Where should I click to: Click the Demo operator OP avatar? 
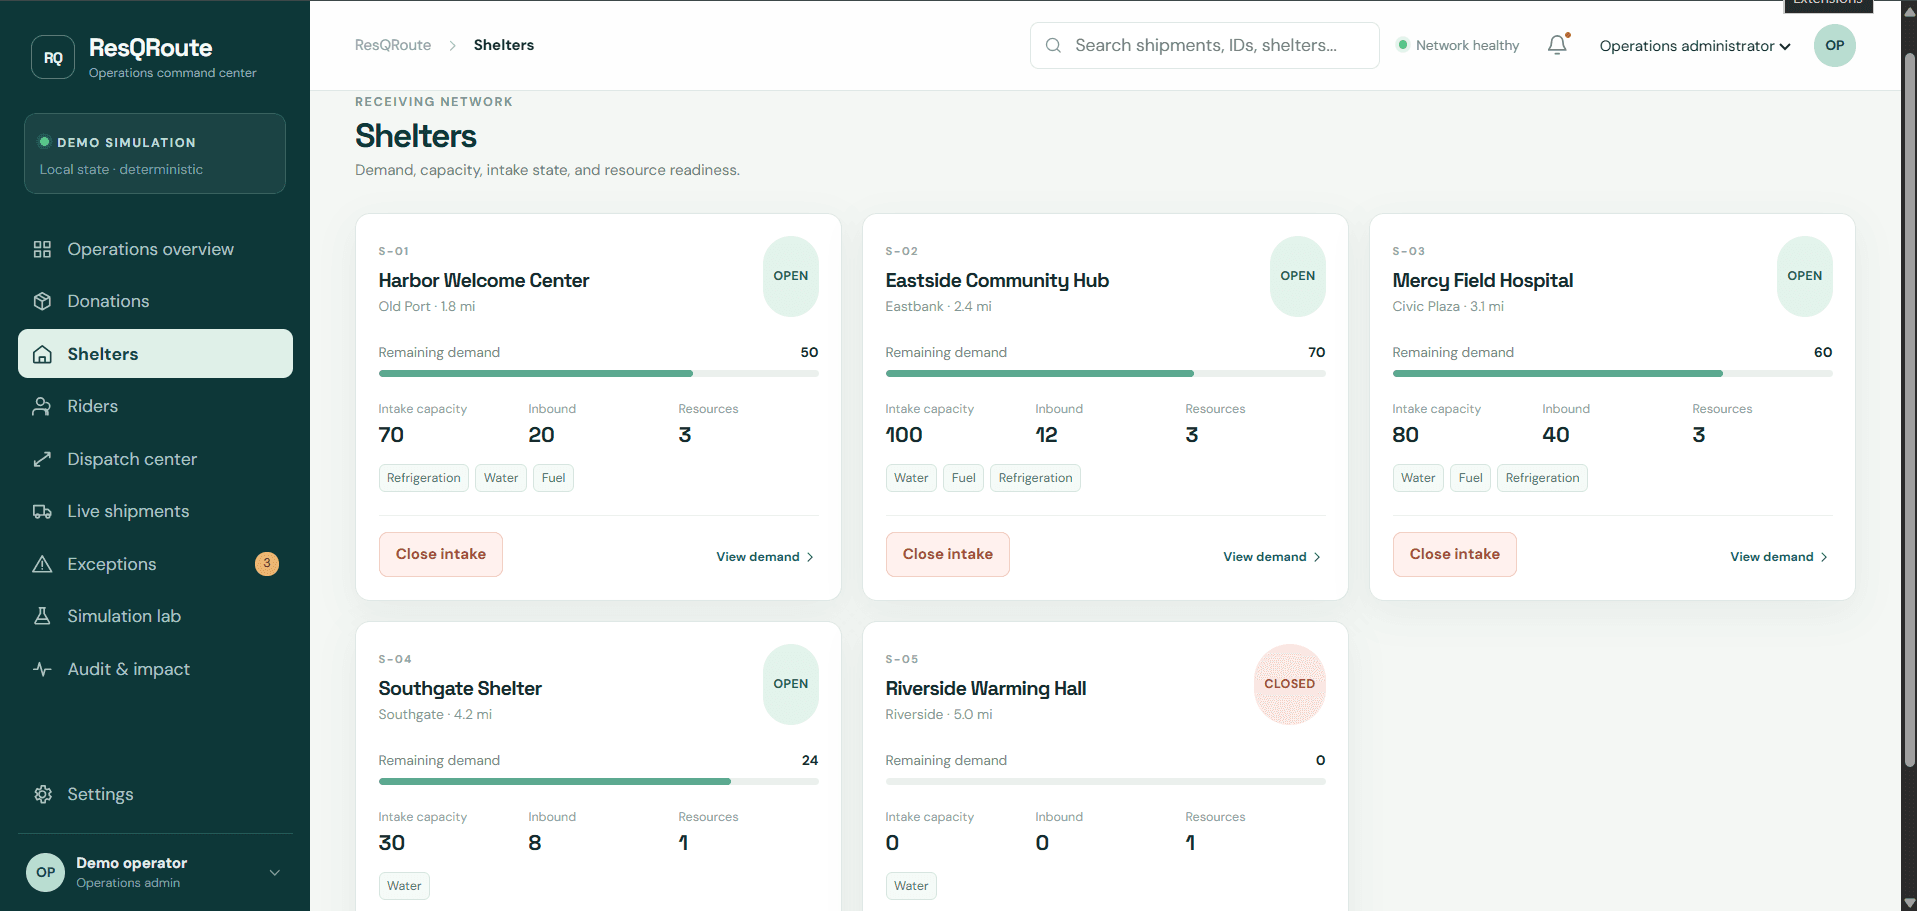[45, 872]
